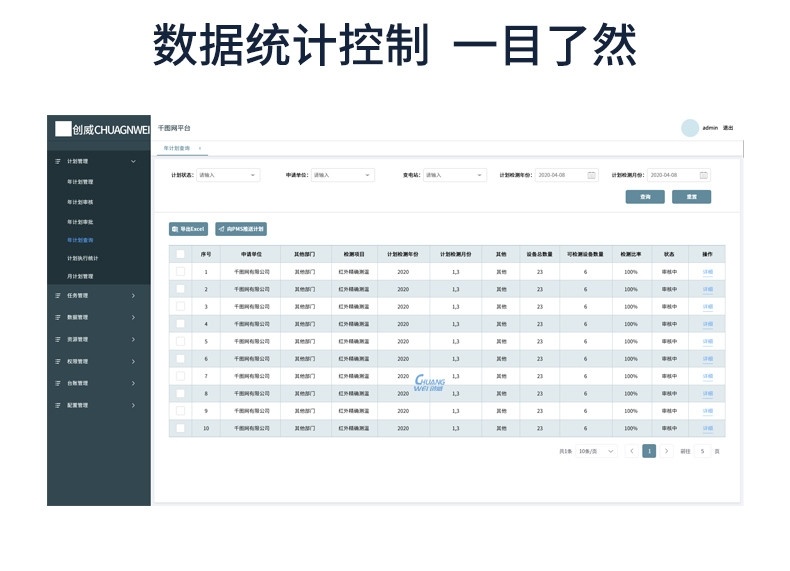Click the 任务管理 menu icon in sidebar
790x571 pixels.
click(x=57, y=295)
